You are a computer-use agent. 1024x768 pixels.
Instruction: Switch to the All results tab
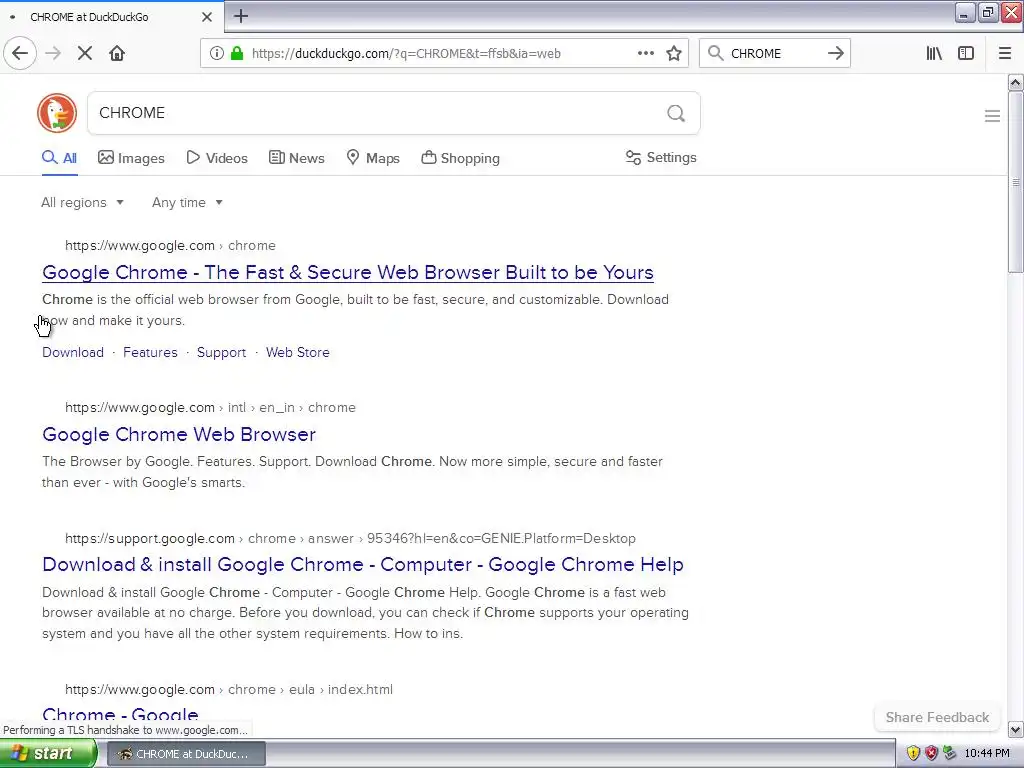pyautogui.click(x=59, y=158)
